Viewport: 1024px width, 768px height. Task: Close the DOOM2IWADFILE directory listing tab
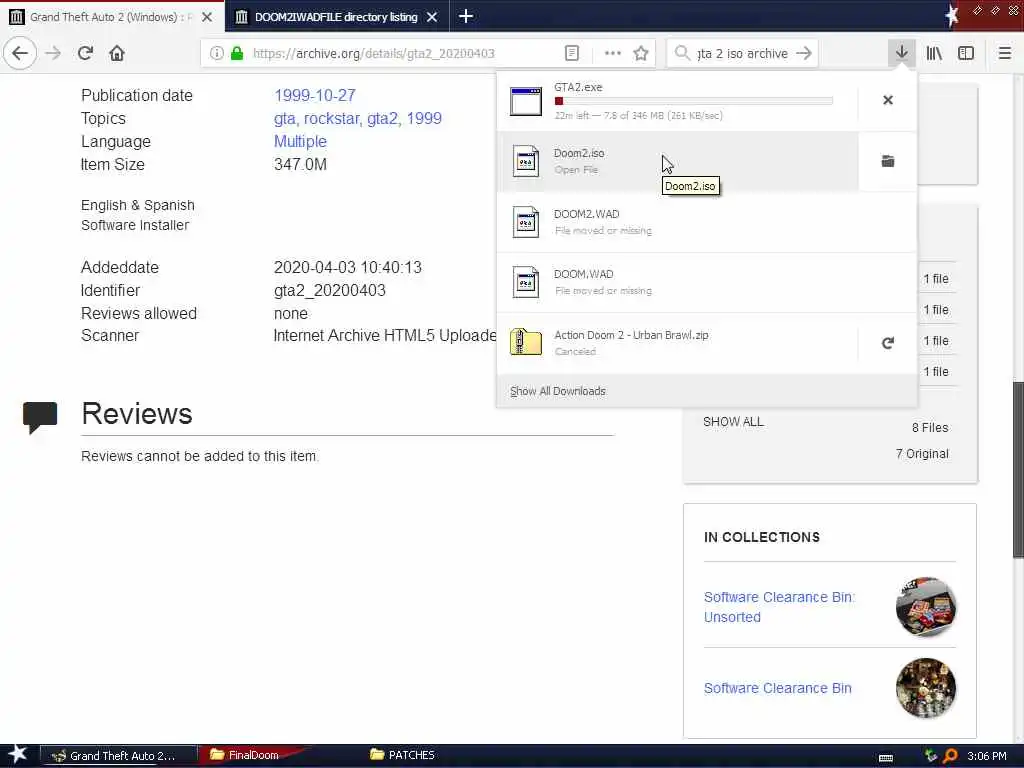(432, 17)
